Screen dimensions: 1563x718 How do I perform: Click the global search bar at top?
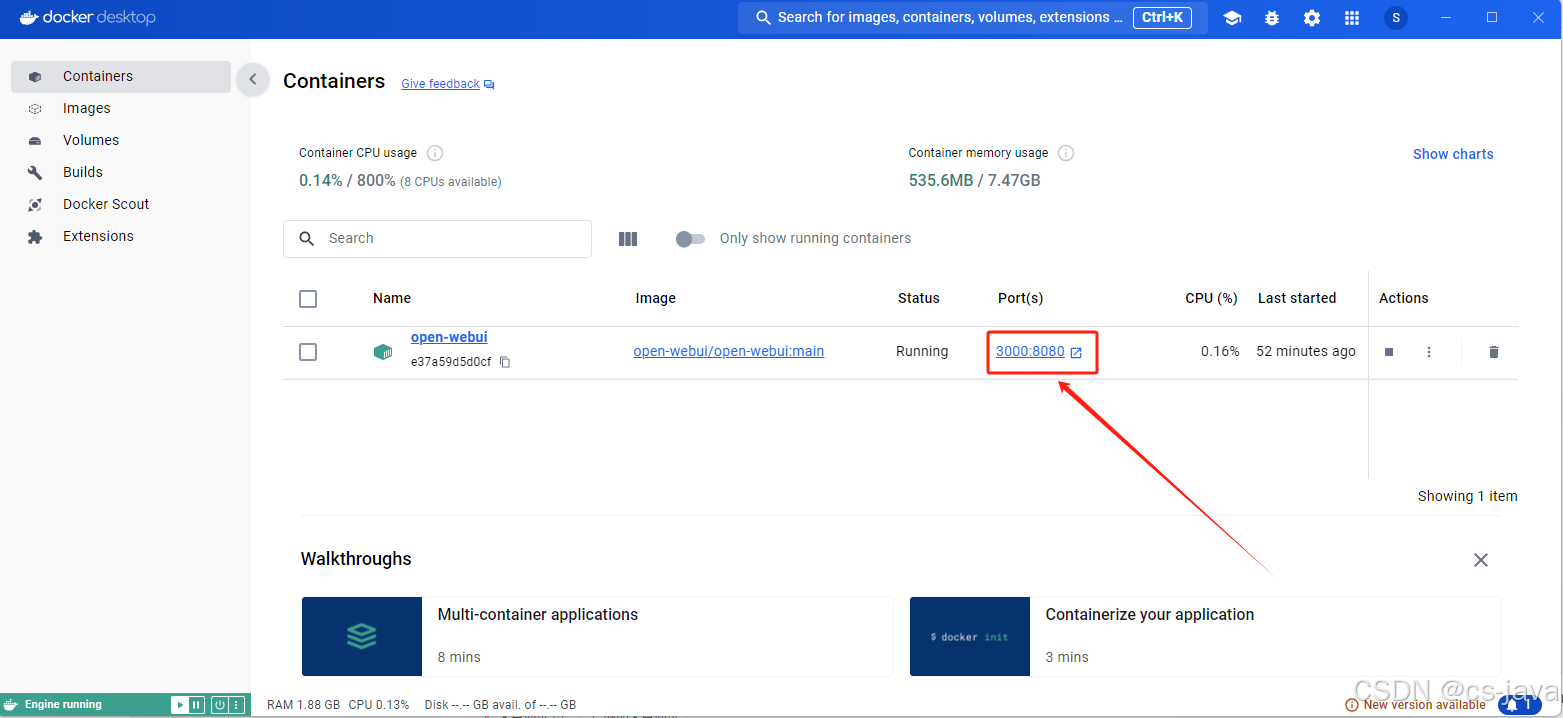[x=973, y=18]
